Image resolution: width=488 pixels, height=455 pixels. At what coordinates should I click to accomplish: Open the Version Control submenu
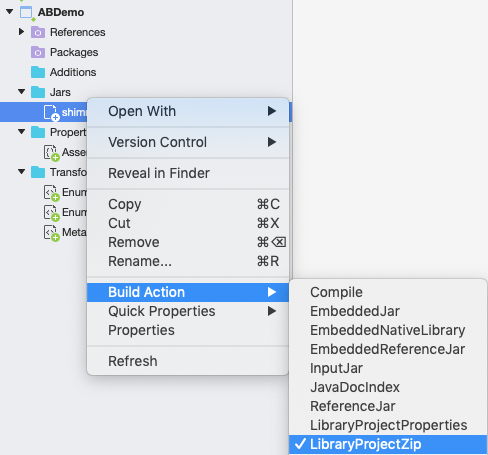point(188,142)
